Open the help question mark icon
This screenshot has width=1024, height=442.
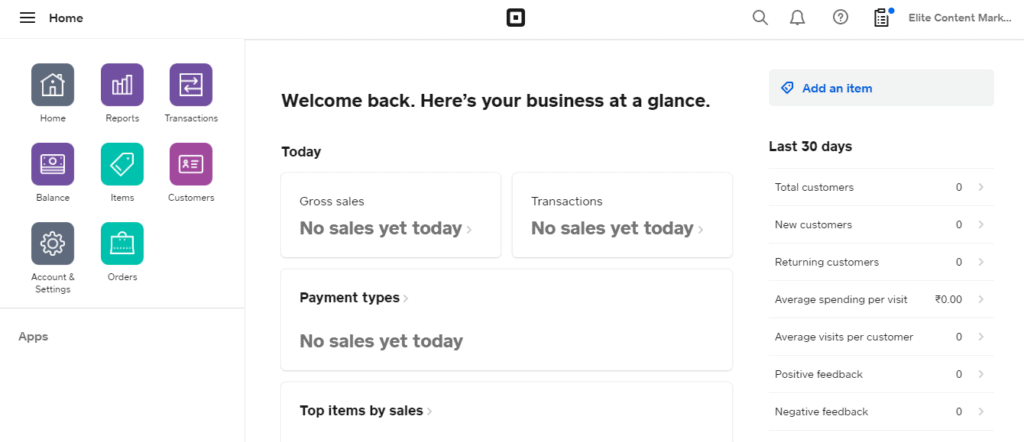(841, 18)
